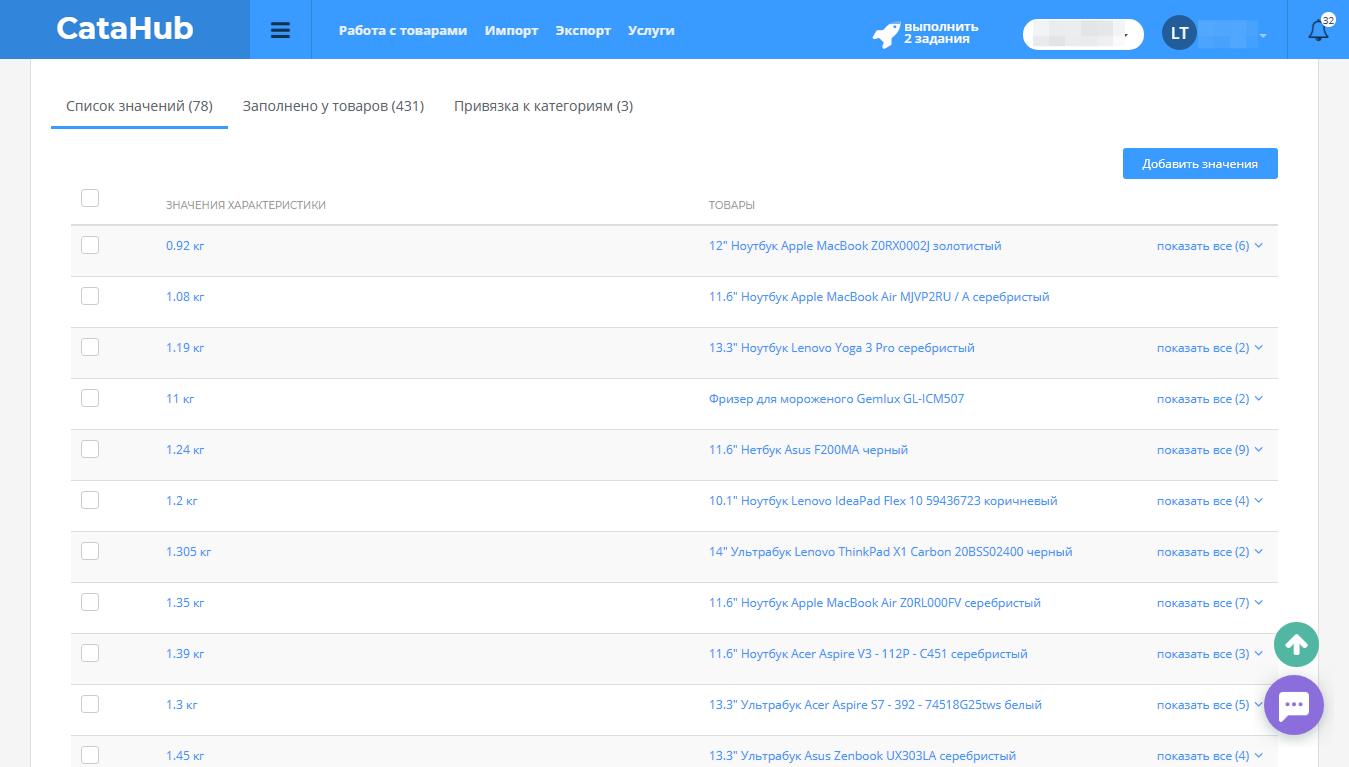1349x767 pixels.
Task: Check the 1.3 кг row checkbox
Action: [x=90, y=704]
